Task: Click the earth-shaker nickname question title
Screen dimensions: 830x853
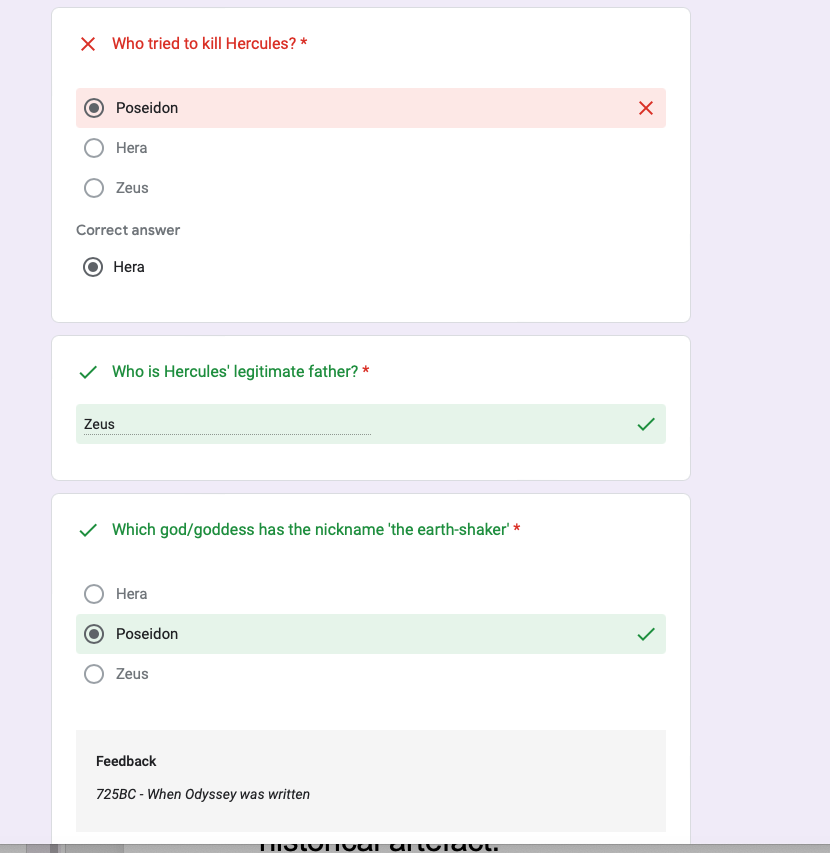Action: [310, 530]
